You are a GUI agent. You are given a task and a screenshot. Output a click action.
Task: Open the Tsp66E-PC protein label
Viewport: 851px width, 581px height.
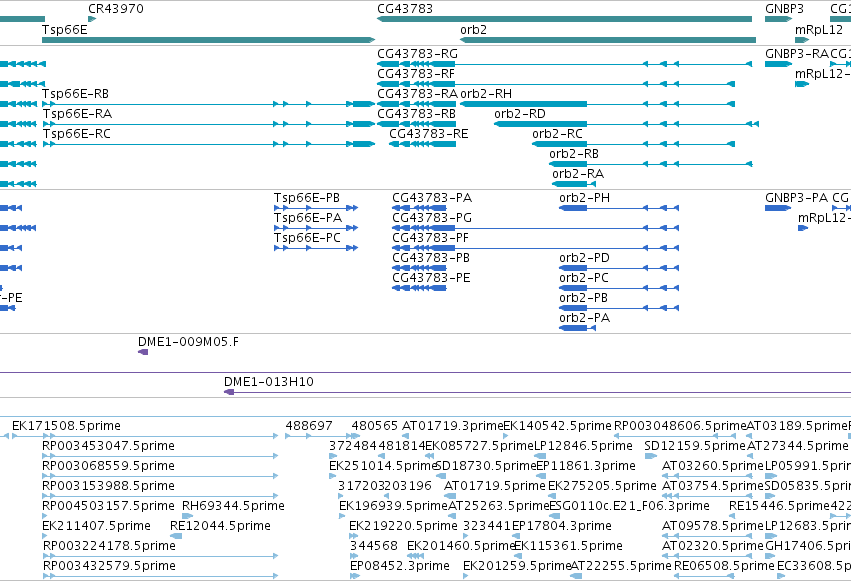click(x=307, y=238)
